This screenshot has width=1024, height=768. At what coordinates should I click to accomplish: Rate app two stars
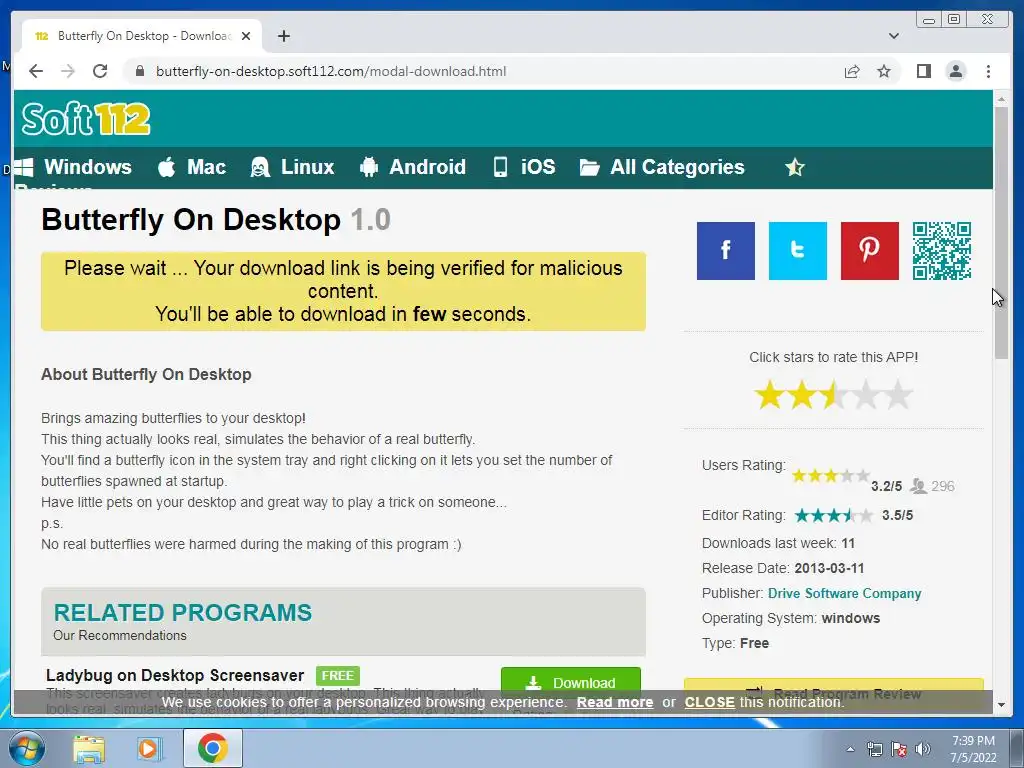point(802,395)
